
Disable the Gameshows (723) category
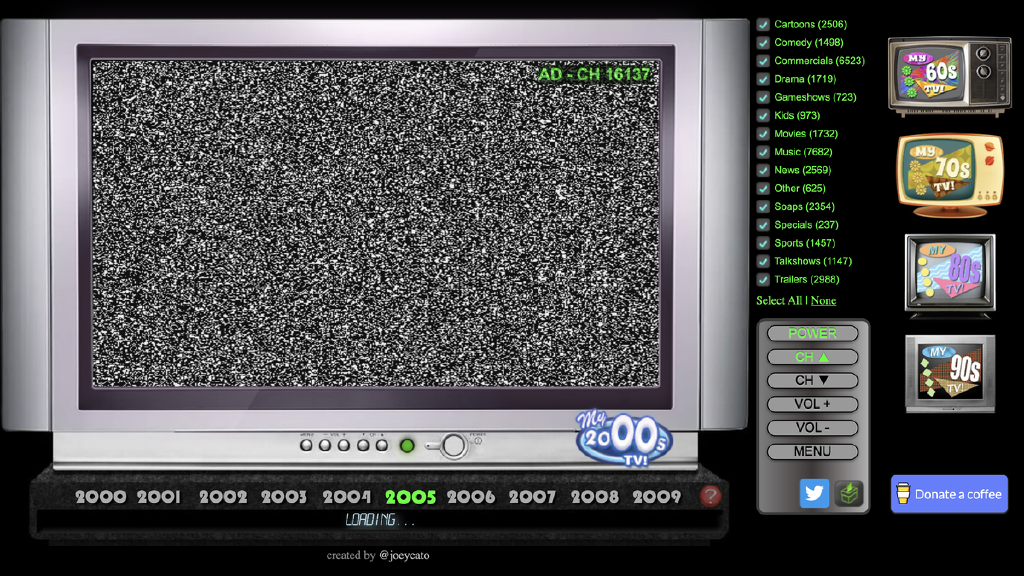(x=763, y=98)
